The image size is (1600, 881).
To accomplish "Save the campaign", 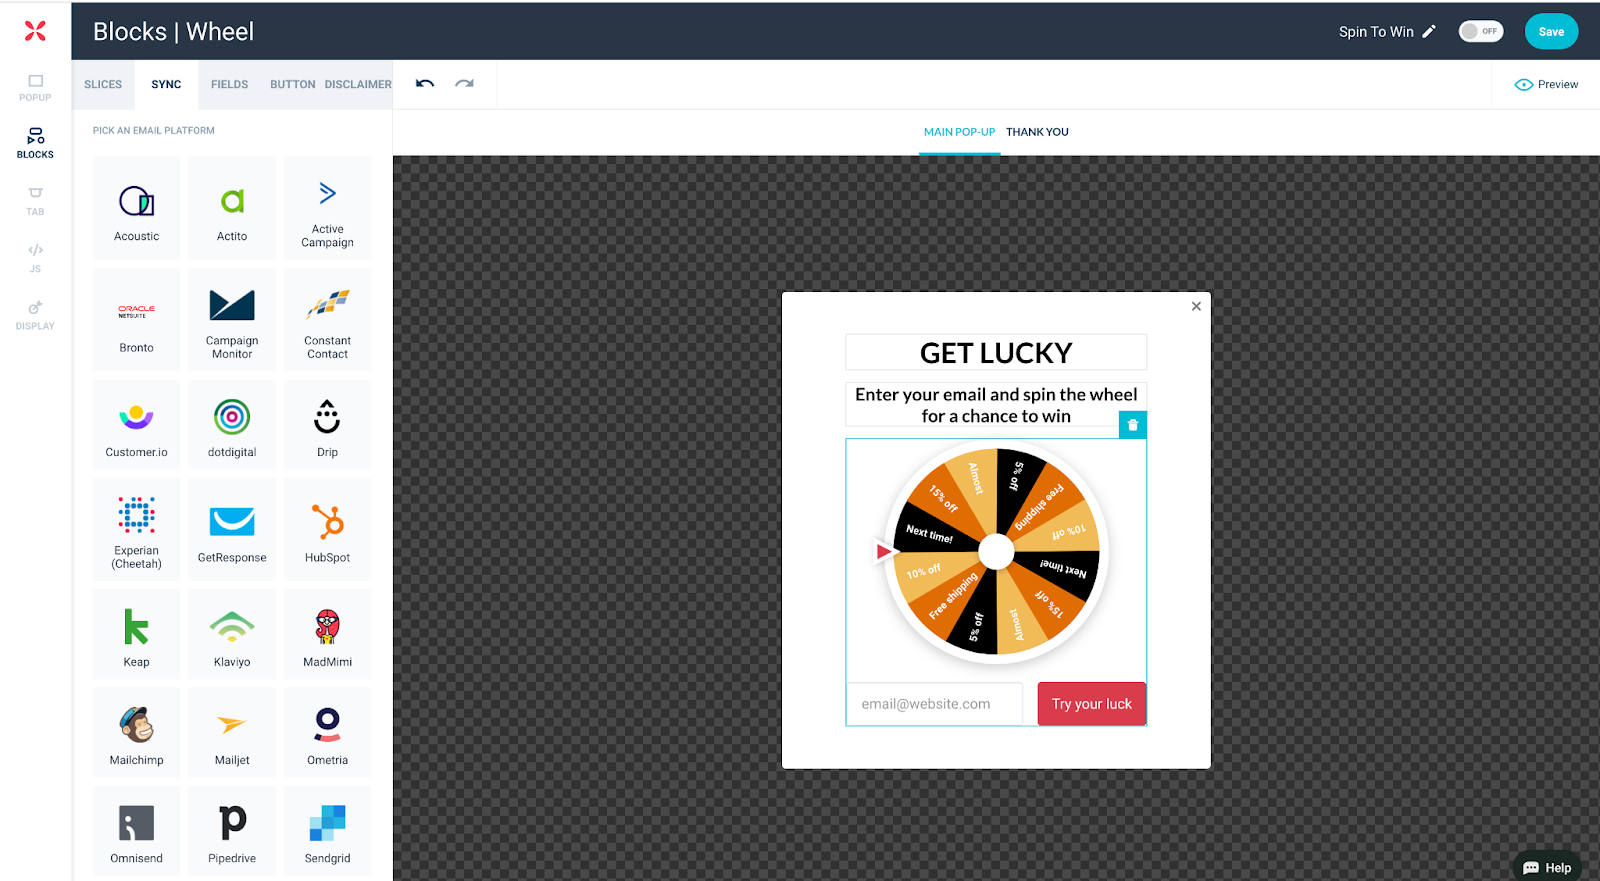I will coord(1551,32).
